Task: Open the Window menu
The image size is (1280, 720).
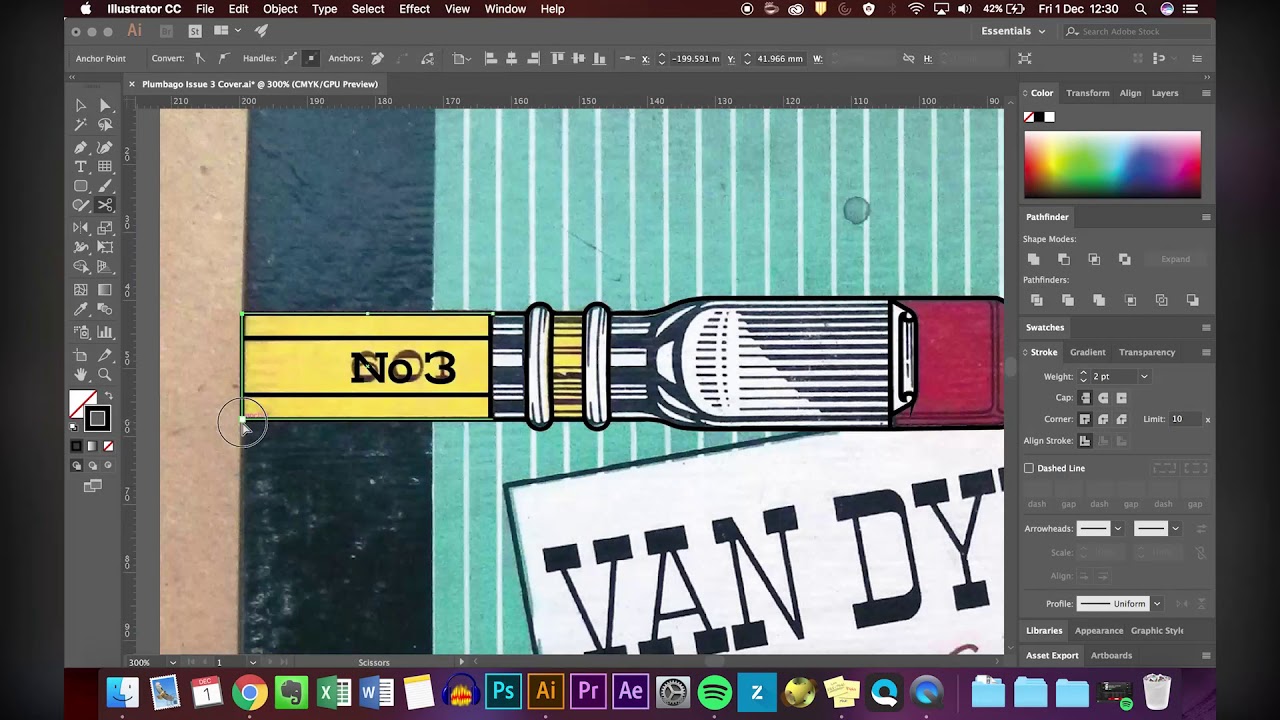Action: tap(505, 9)
